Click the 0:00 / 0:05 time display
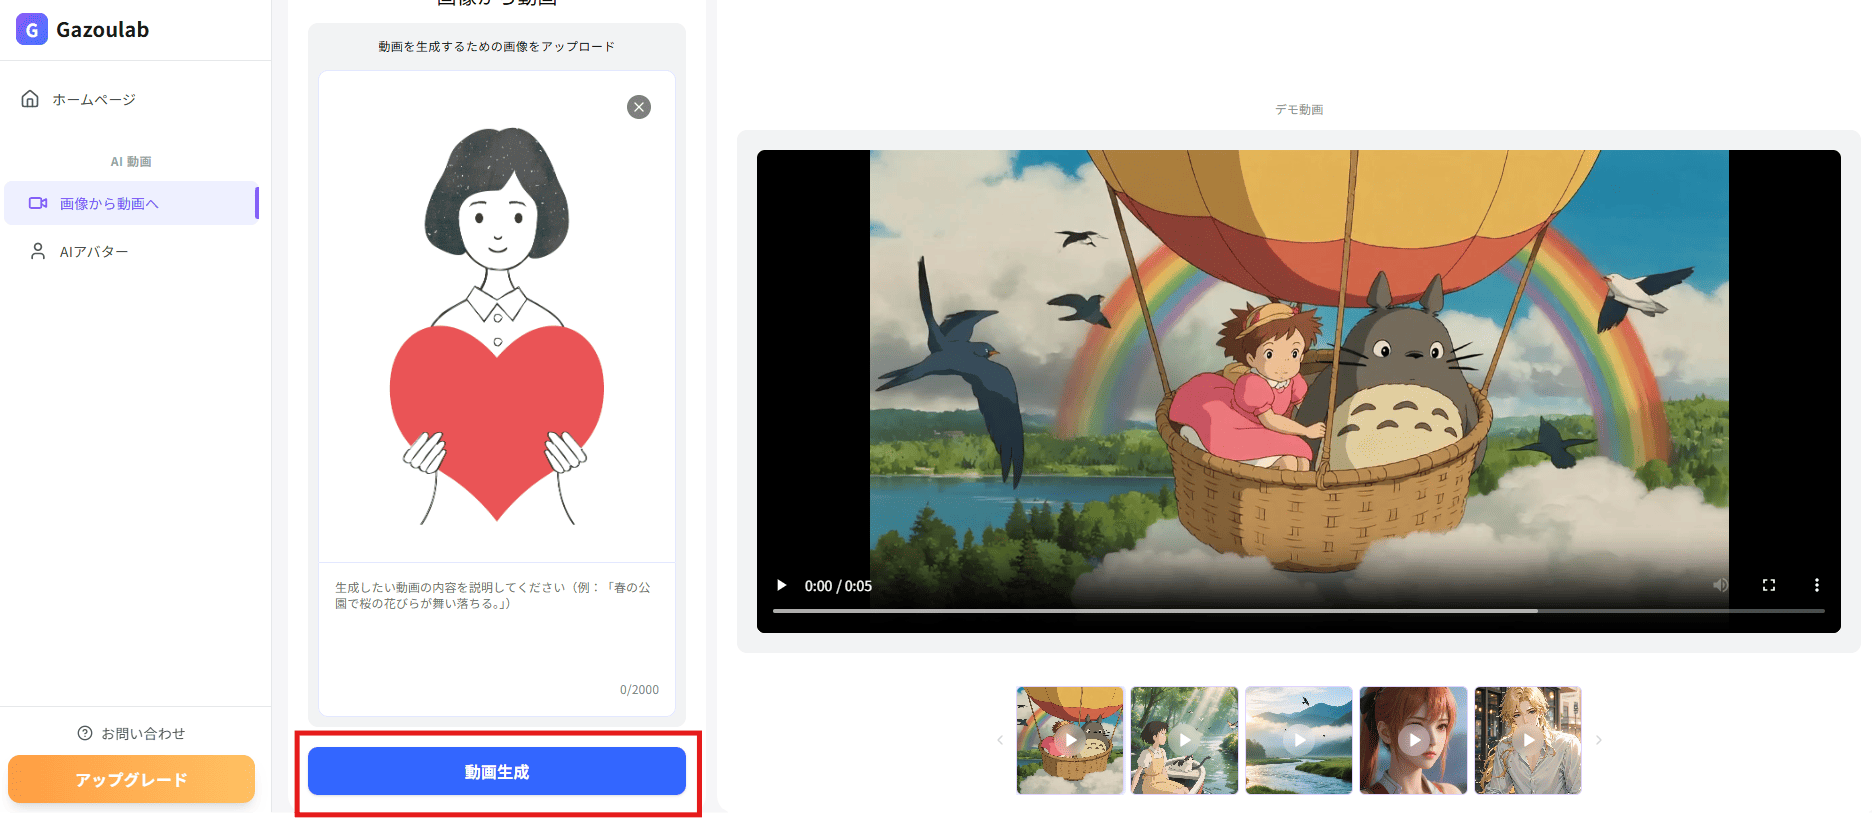 point(838,586)
